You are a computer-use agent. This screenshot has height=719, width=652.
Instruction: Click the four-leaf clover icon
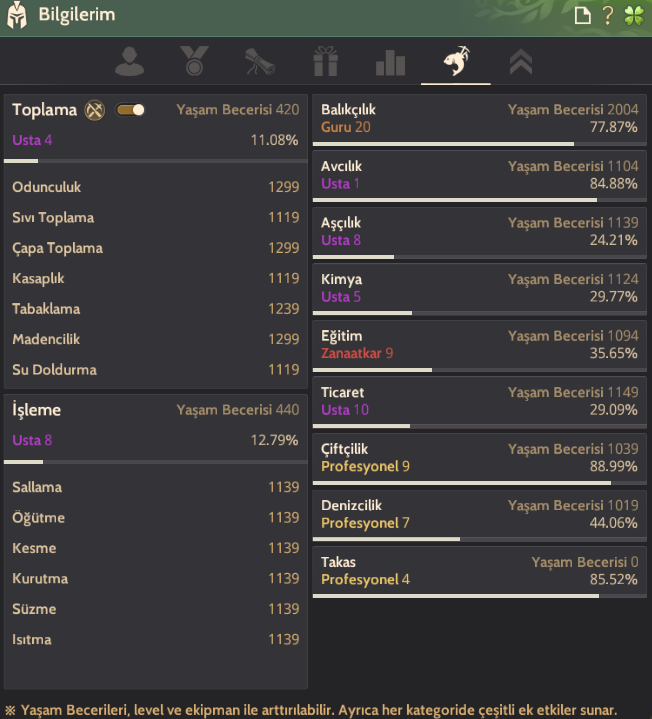coord(634,15)
